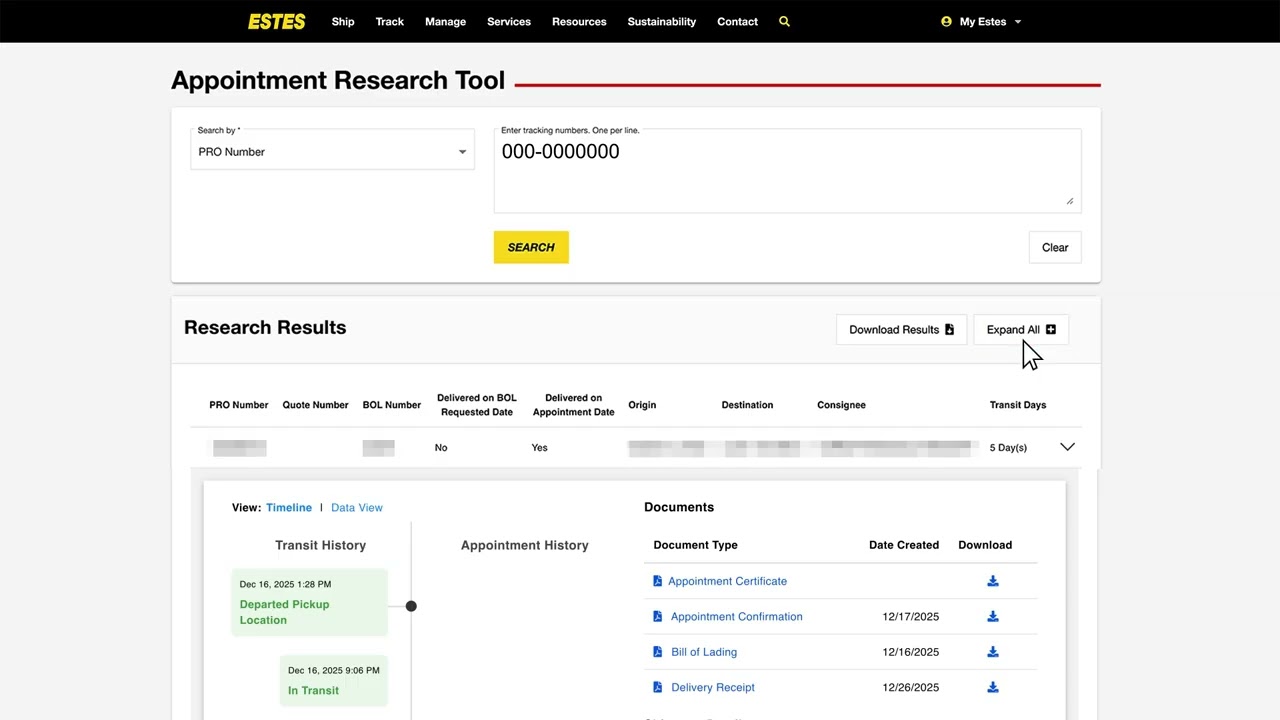
Task: Expand All research results
Action: pos(1021,329)
